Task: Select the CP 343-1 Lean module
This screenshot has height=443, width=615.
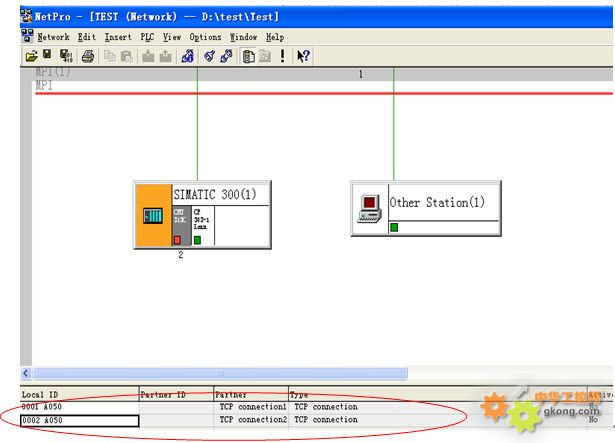Action: 202,226
